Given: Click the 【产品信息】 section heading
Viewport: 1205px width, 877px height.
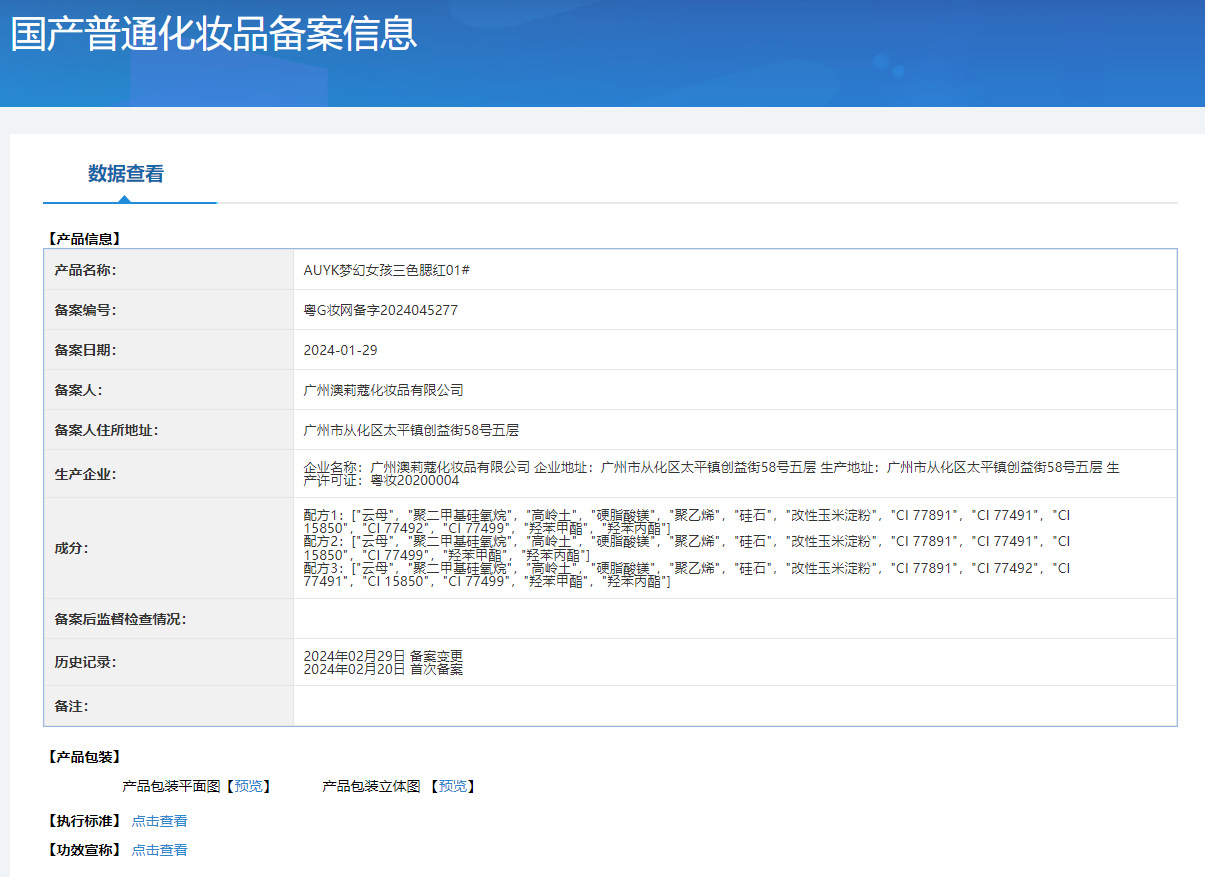Looking at the screenshot, I should [83, 239].
